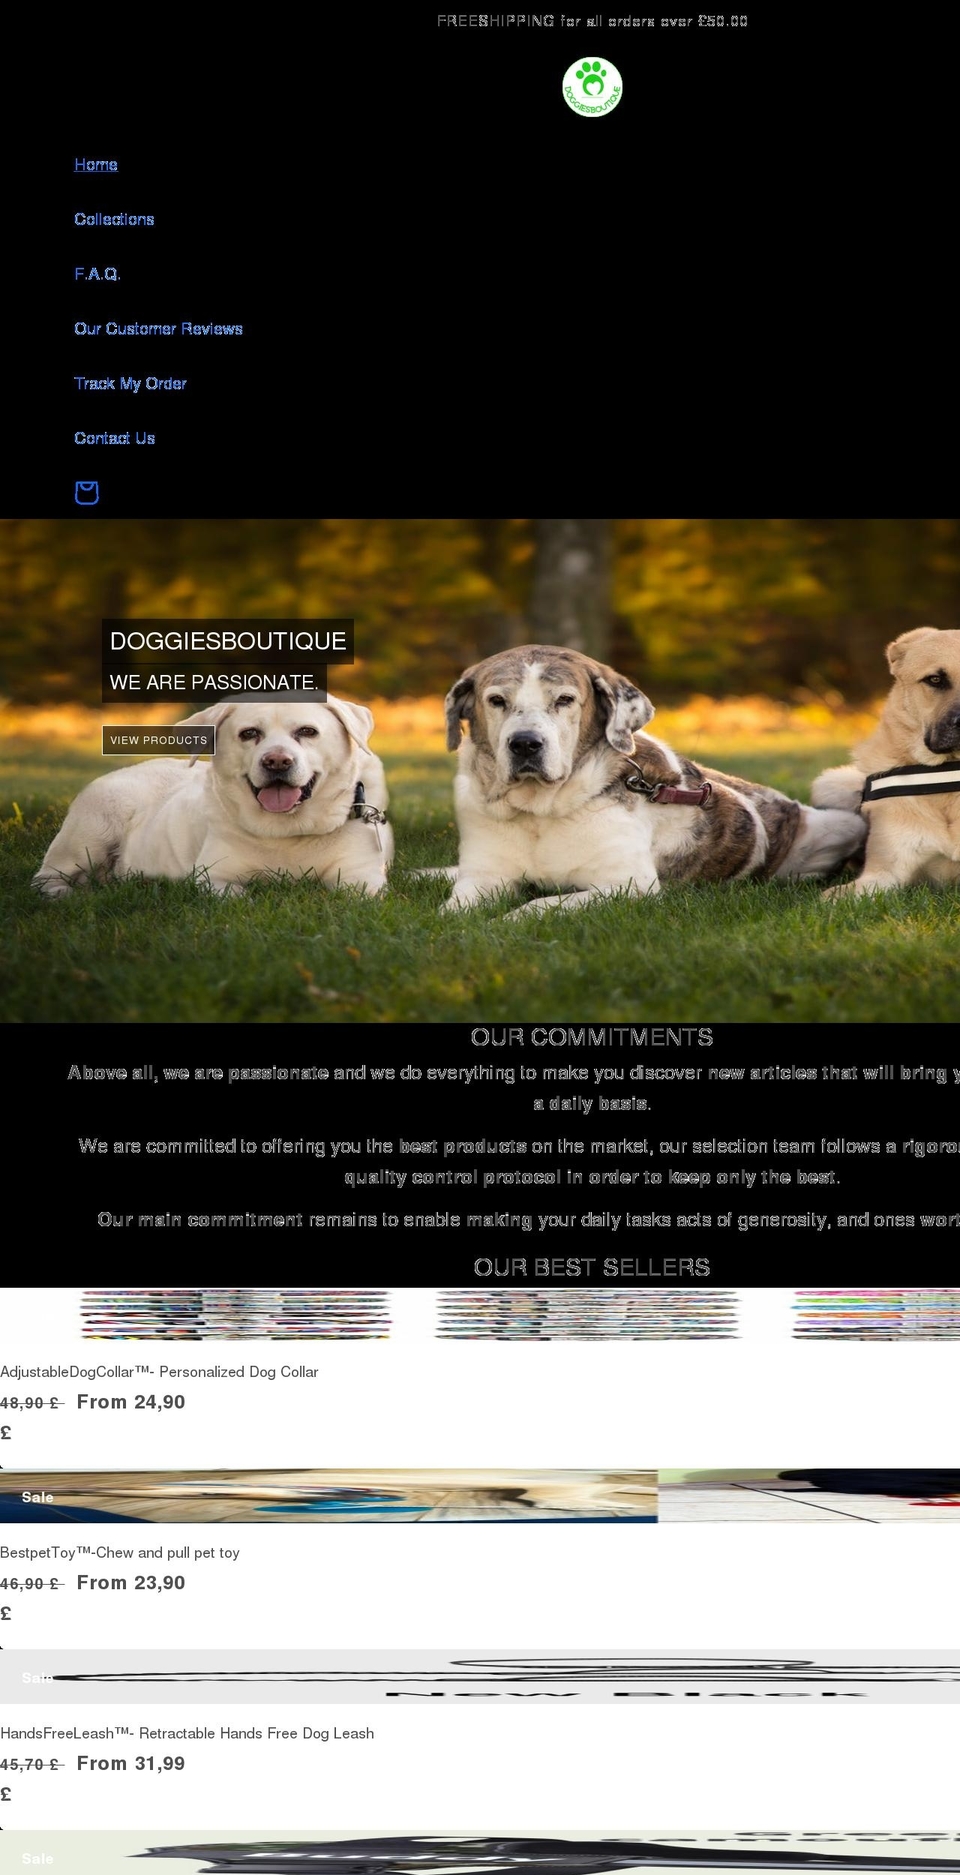Go to the Home page link
This screenshot has width=960, height=1875.
96,164
